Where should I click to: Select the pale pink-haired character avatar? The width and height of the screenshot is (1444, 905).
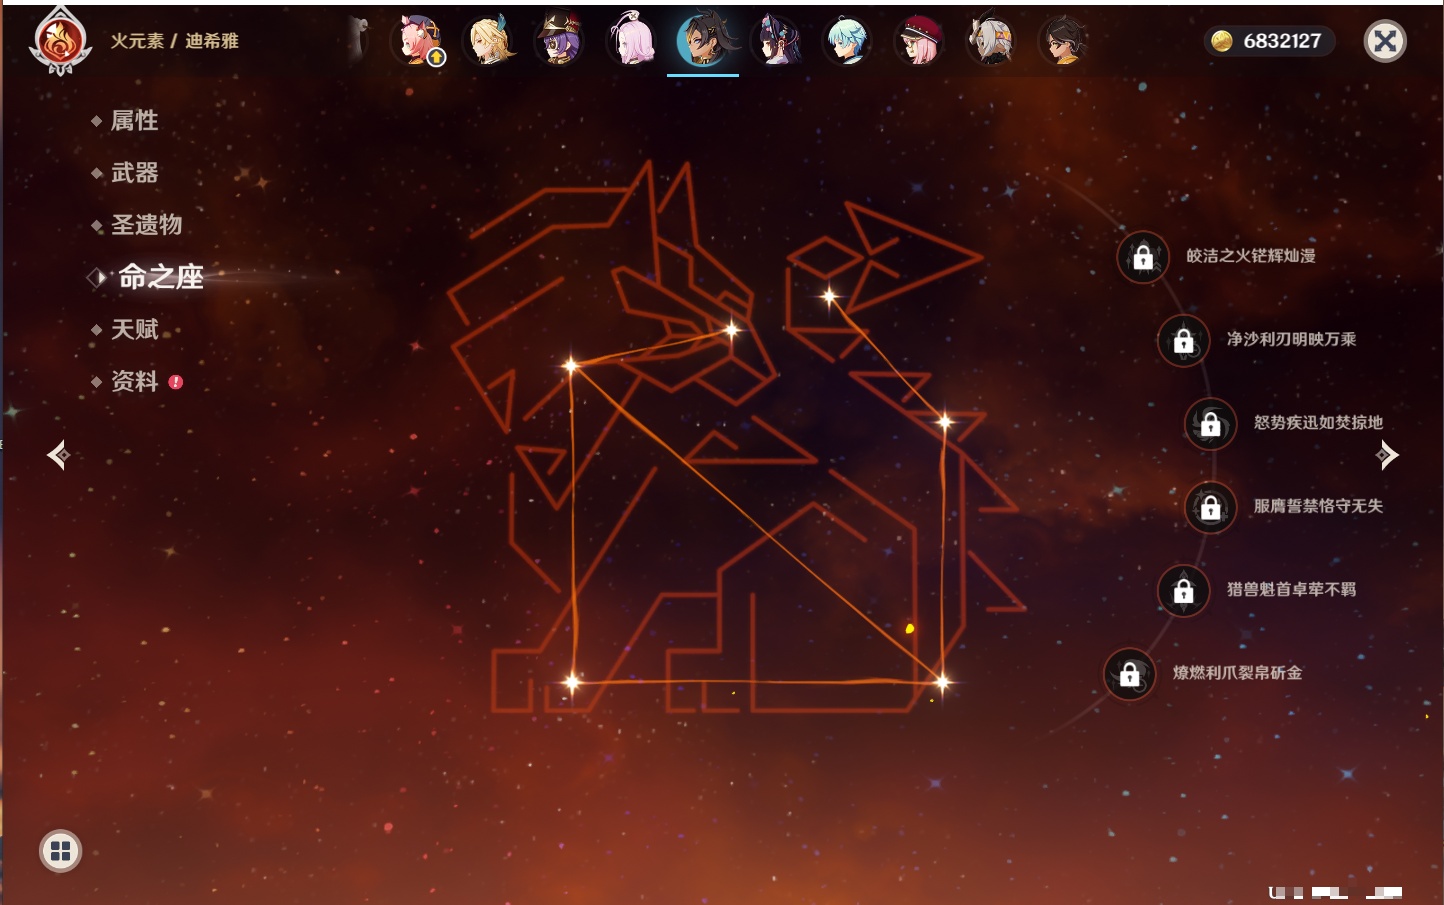tap(632, 41)
